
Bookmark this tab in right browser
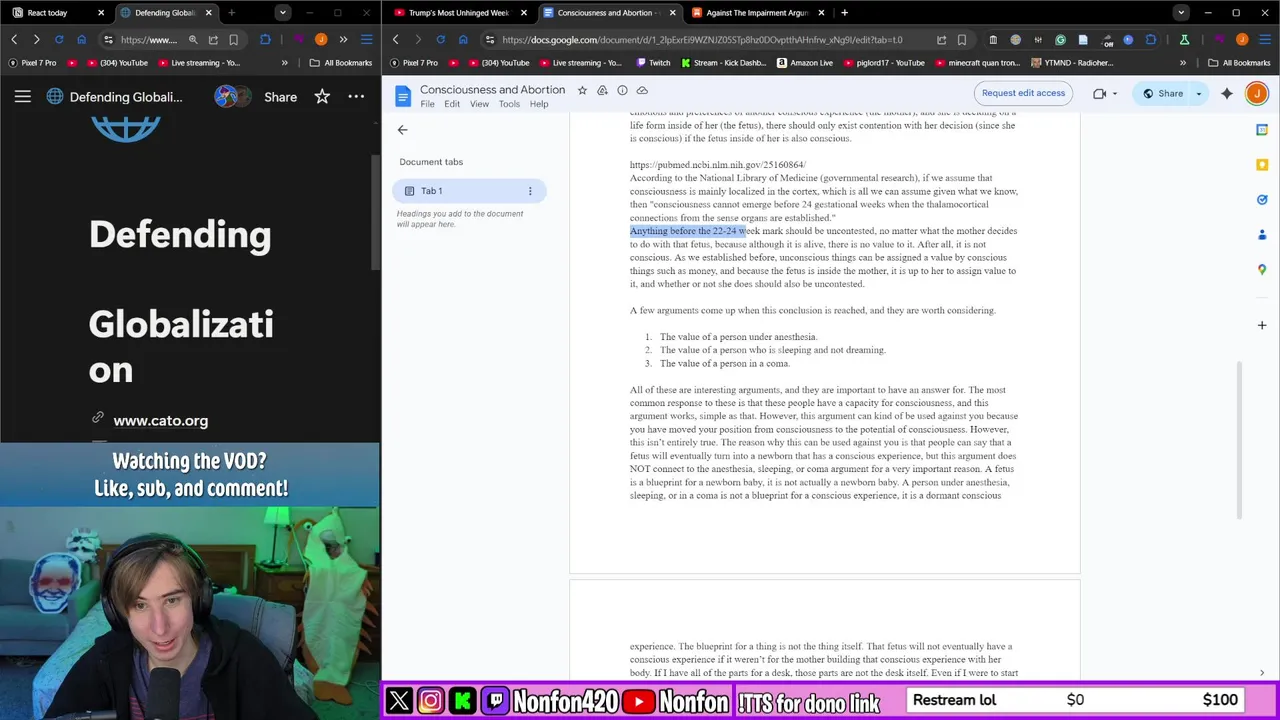(x=962, y=40)
